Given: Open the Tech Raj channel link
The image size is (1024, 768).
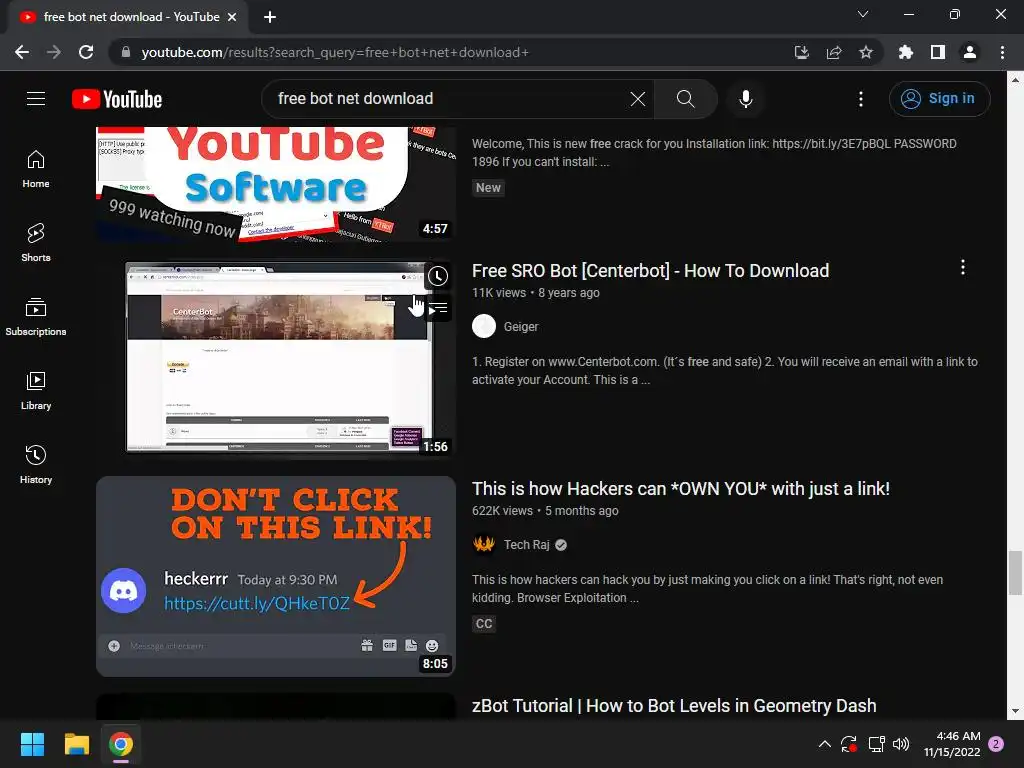Looking at the screenshot, I should pyautogui.click(x=526, y=545).
